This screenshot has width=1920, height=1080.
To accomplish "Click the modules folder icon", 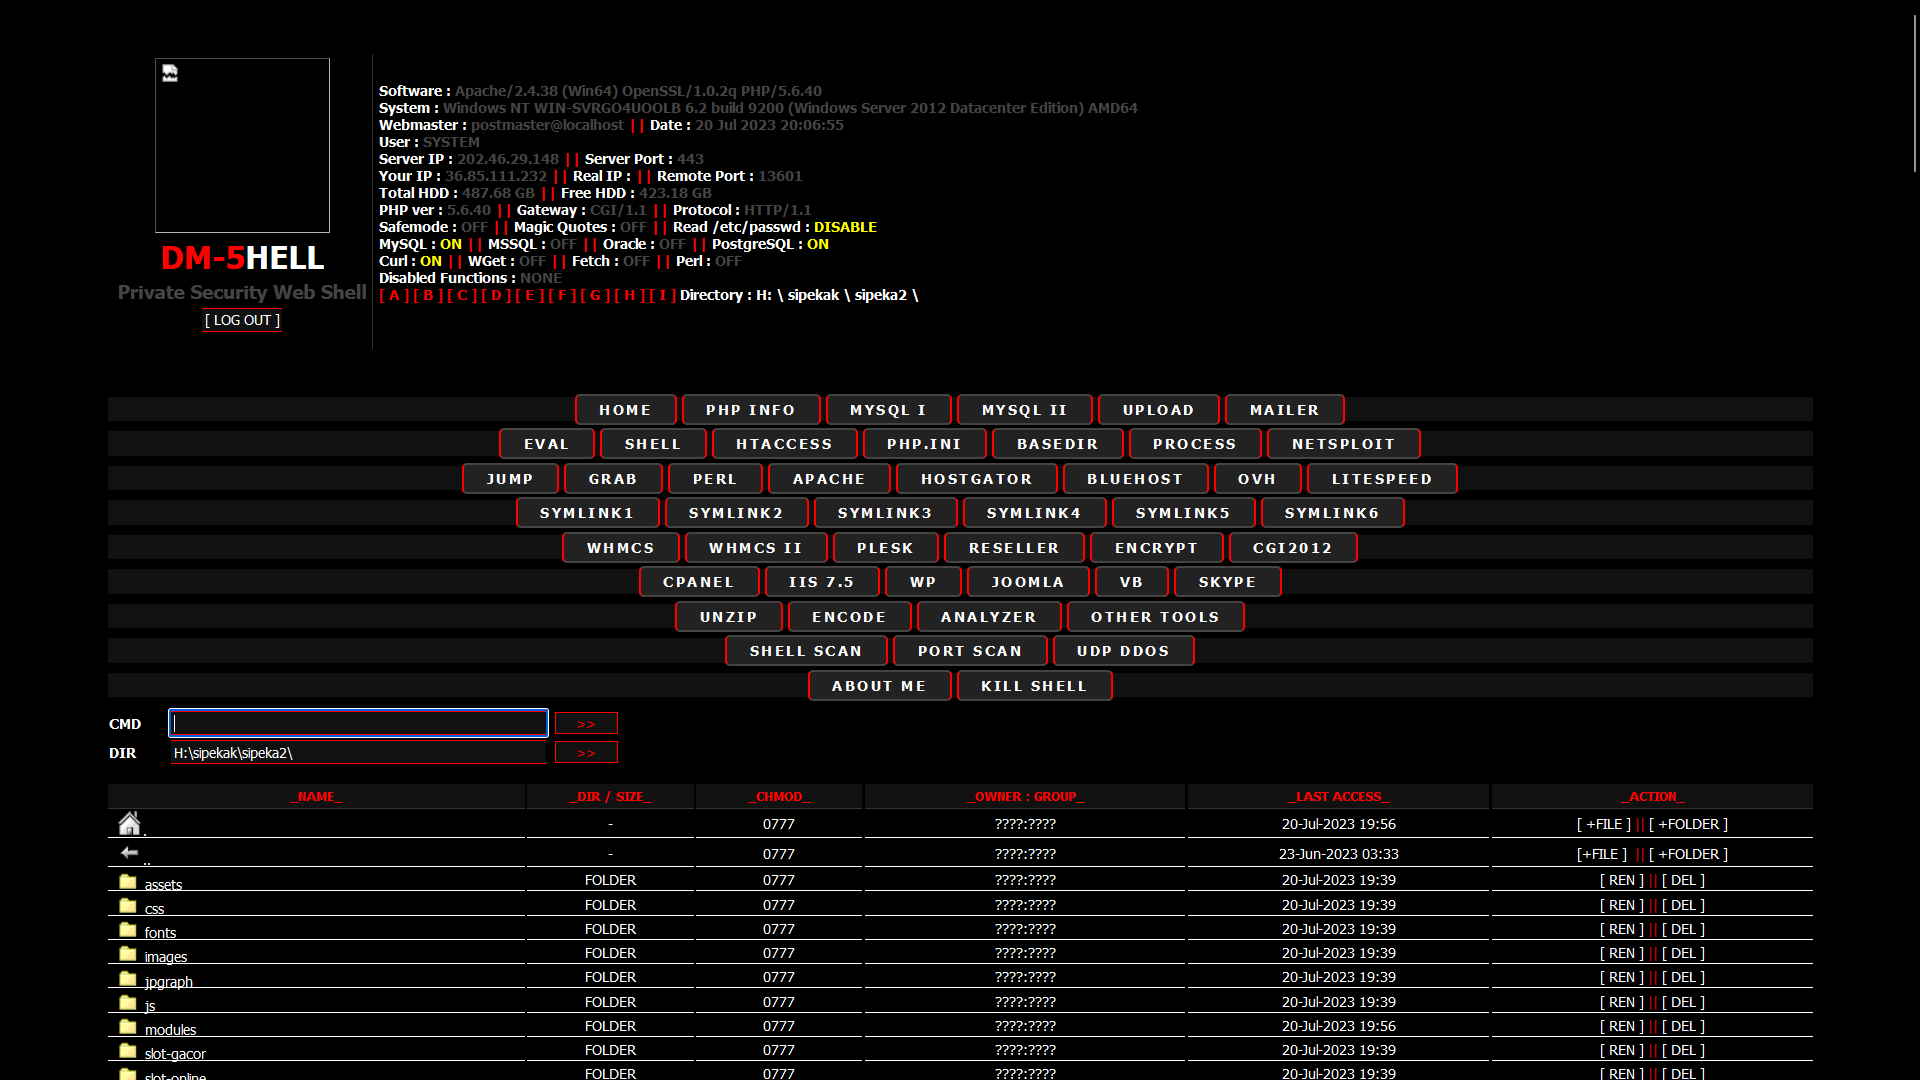I will pyautogui.click(x=128, y=1026).
